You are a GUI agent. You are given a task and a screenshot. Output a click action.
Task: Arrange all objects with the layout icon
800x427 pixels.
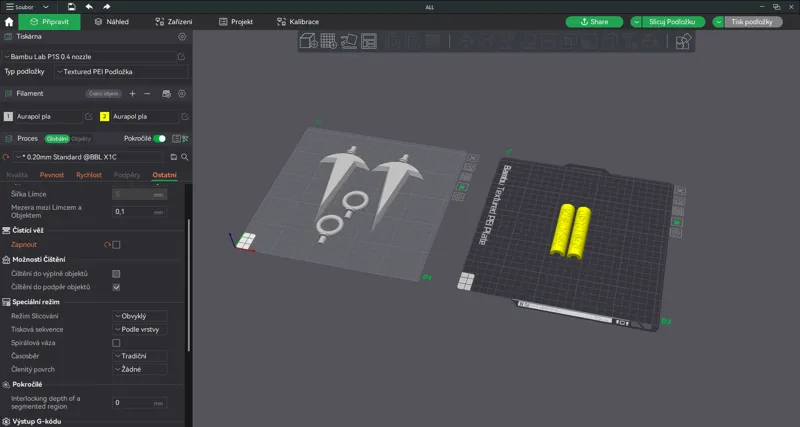tap(368, 41)
